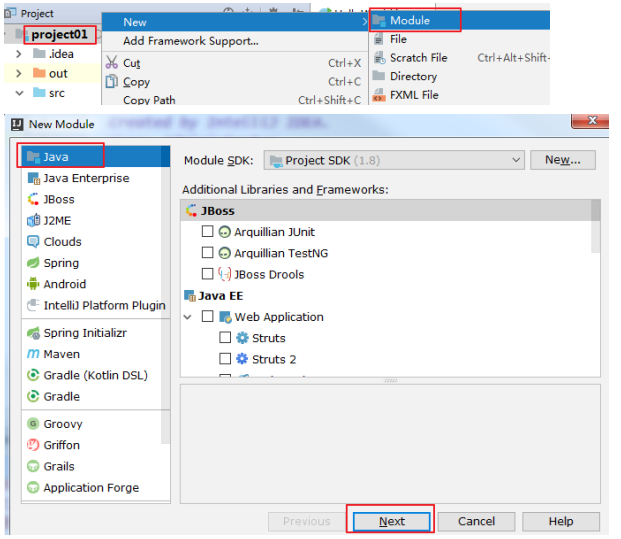Select the project01 root node
The image size is (621, 539).
(59, 35)
